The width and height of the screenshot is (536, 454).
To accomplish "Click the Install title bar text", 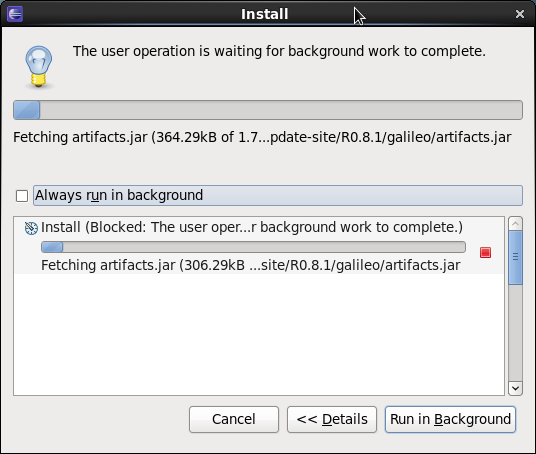I will [265, 14].
